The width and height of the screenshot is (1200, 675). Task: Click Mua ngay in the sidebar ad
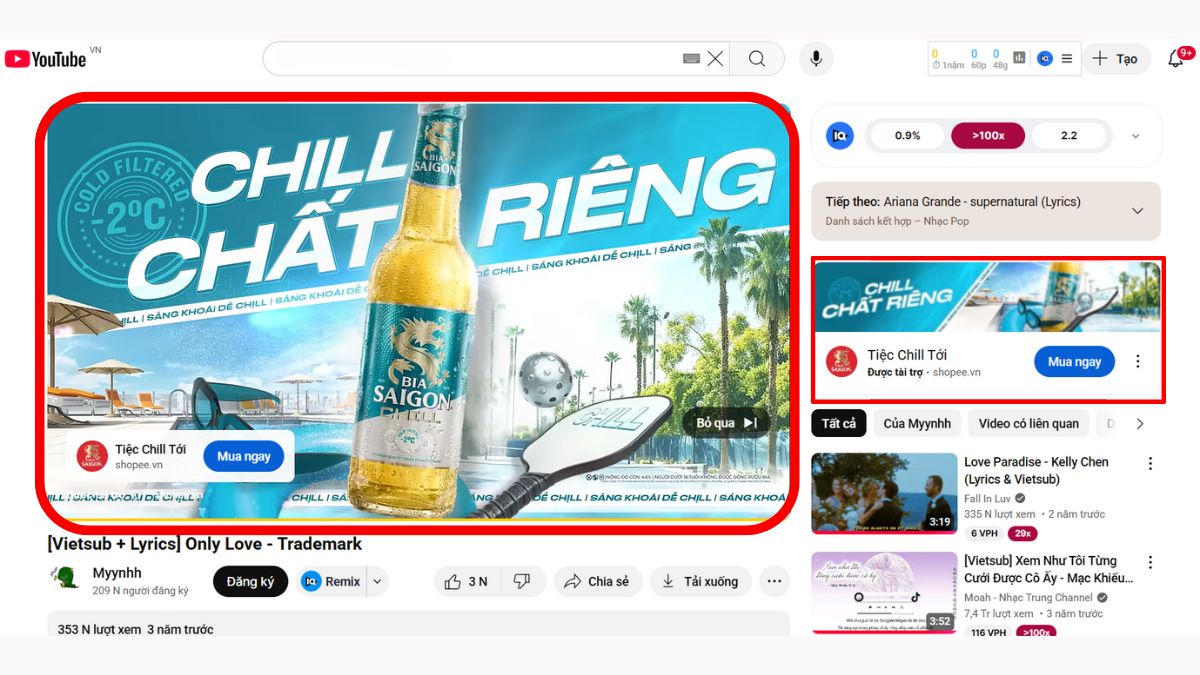1074,362
